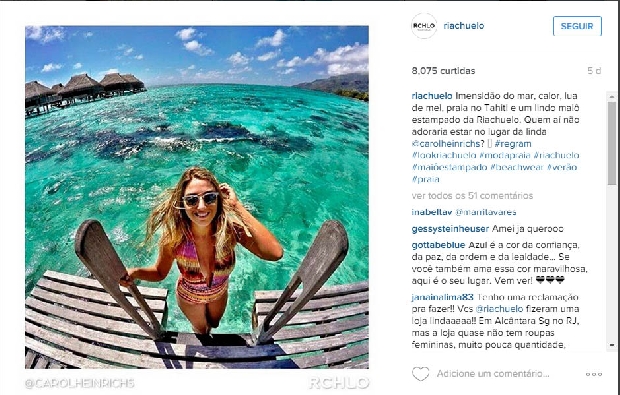Image resolution: width=620 pixels, height=395 pixels.
Task: Open the riachuelo username link in header
Action: coord(464,26)
